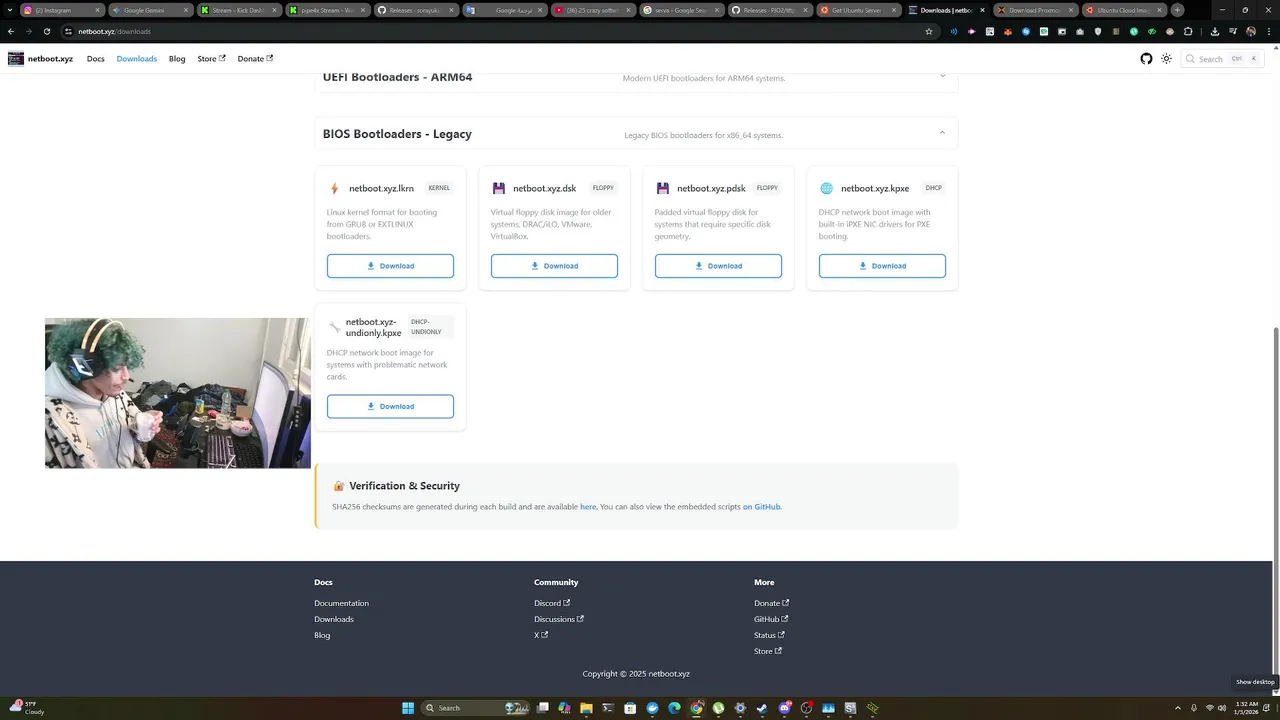Viewport: 1280px width, 720px height.
Task: Click the MetaMask fox extension icon
Action: pos(1008,31)
